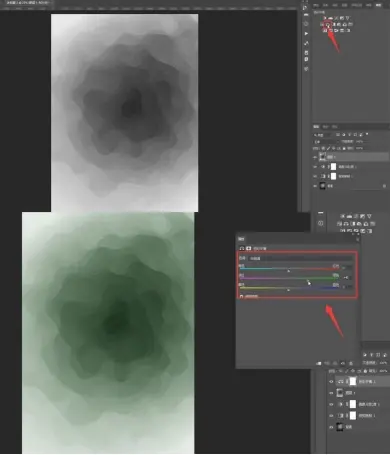Open the Tone dropdown in the Color Balance properties
Image resolution: width=390 pixels, height=455 pixels.
point(301,258)
